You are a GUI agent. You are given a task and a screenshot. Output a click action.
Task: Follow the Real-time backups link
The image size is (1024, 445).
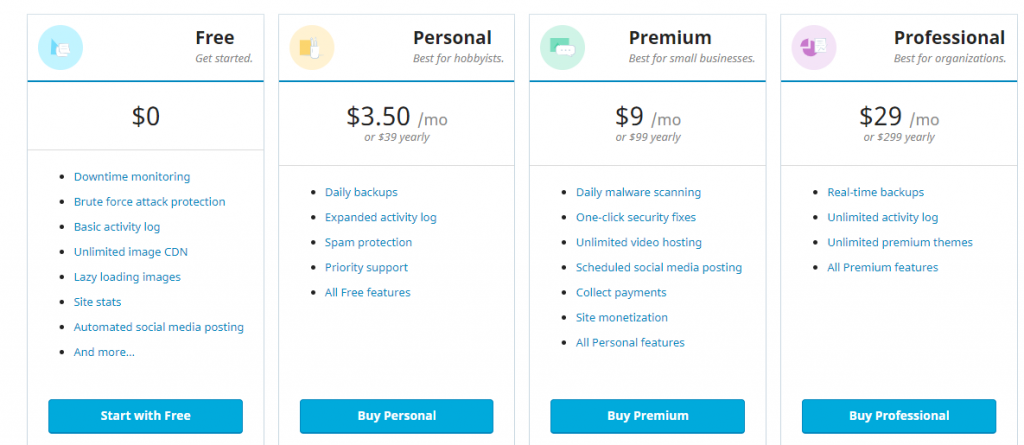click(875, 192)
